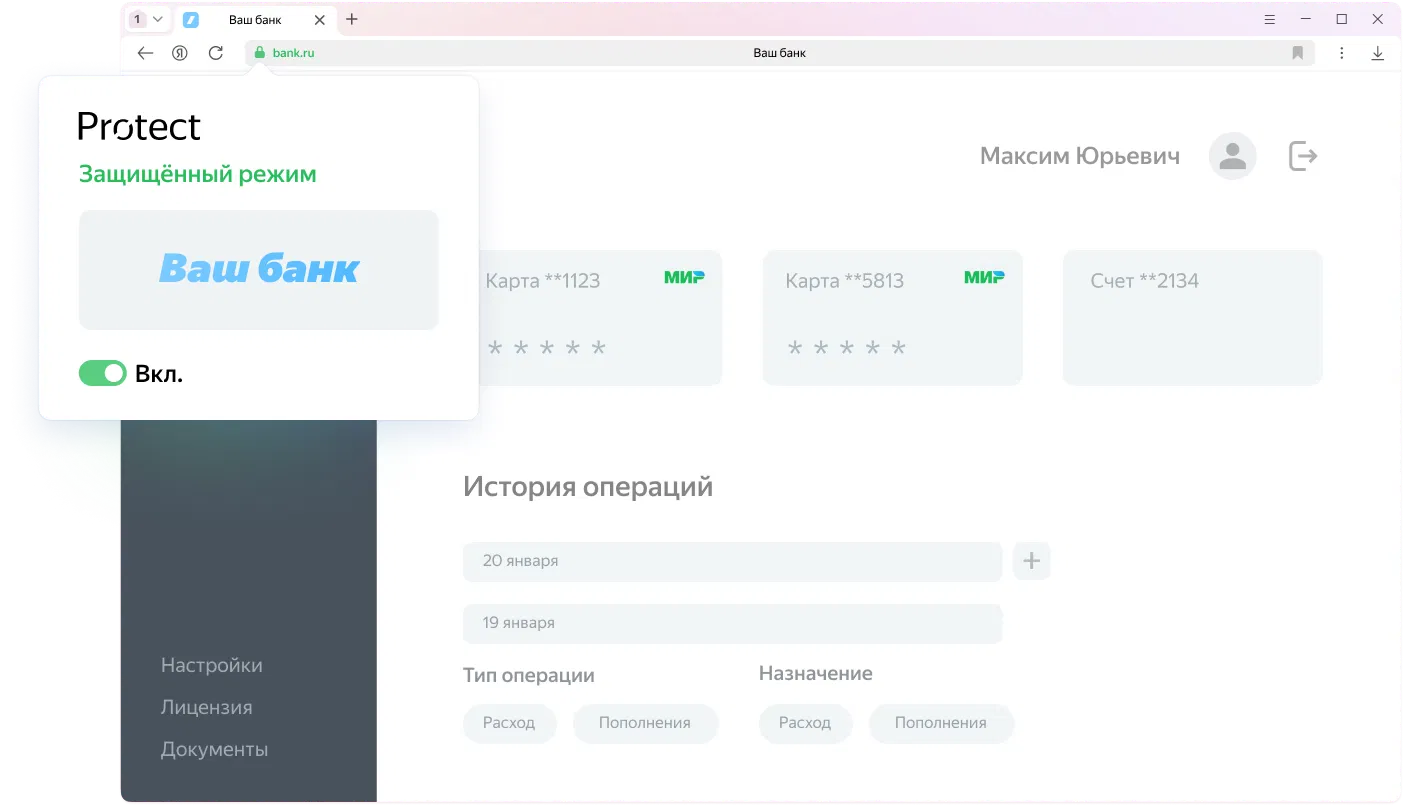
Task: Click the plus button beside 20 января
Action: [x=1031, y=561]
